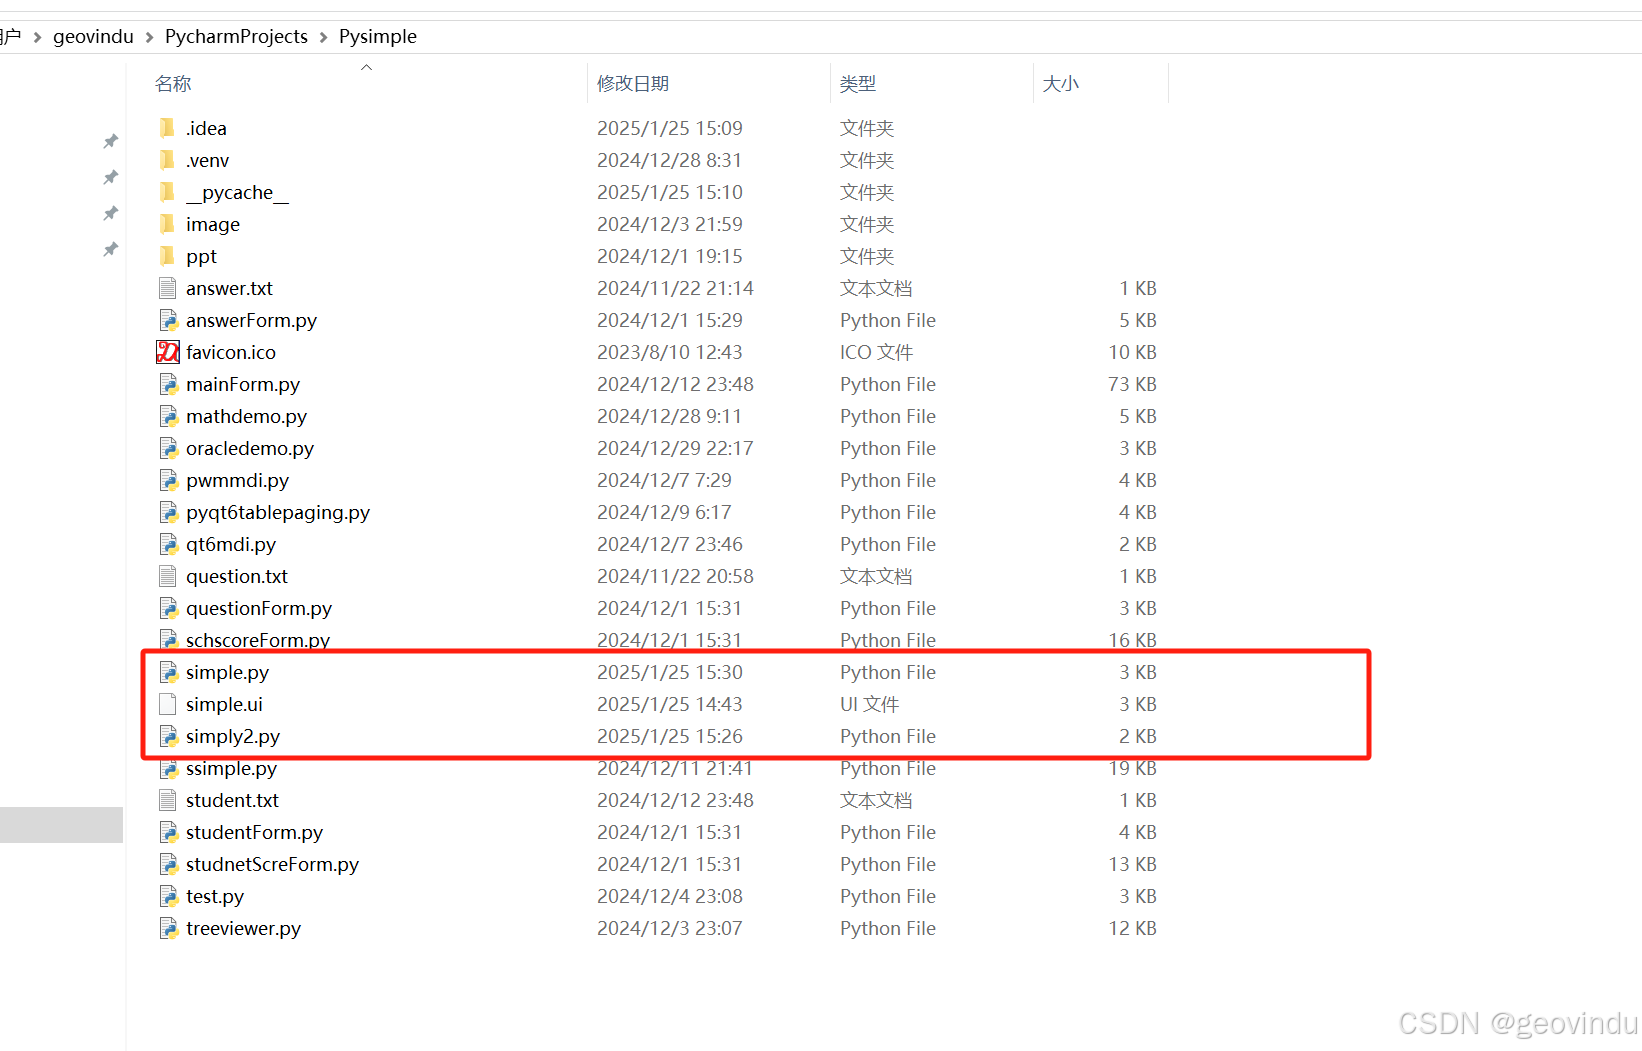Click the treeviewer.py Python file icon

pos(168,928)
